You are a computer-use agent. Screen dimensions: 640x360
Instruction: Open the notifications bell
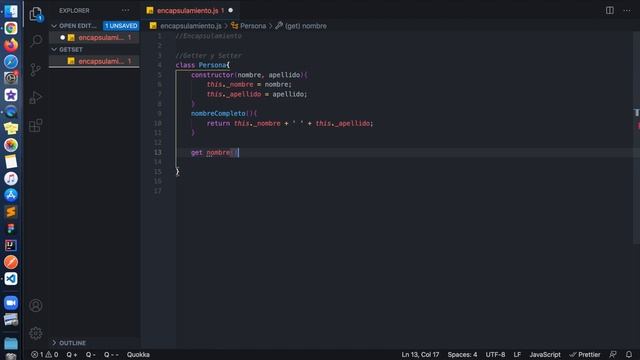(x=629, y=354)
